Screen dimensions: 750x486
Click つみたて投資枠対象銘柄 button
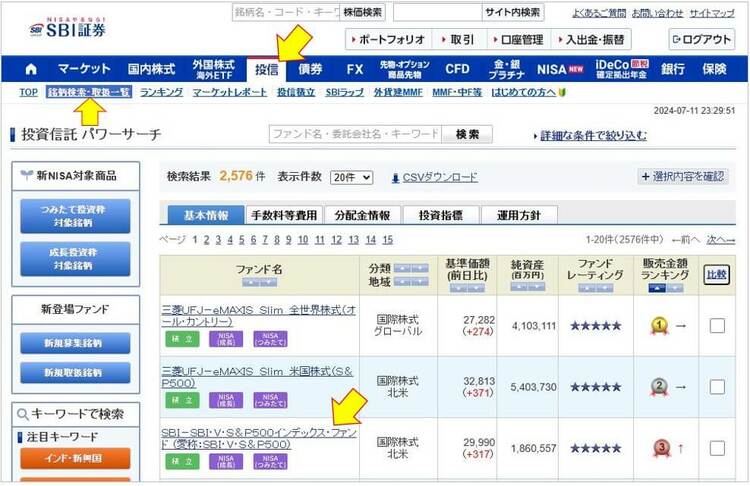click(x=75, y=216)
